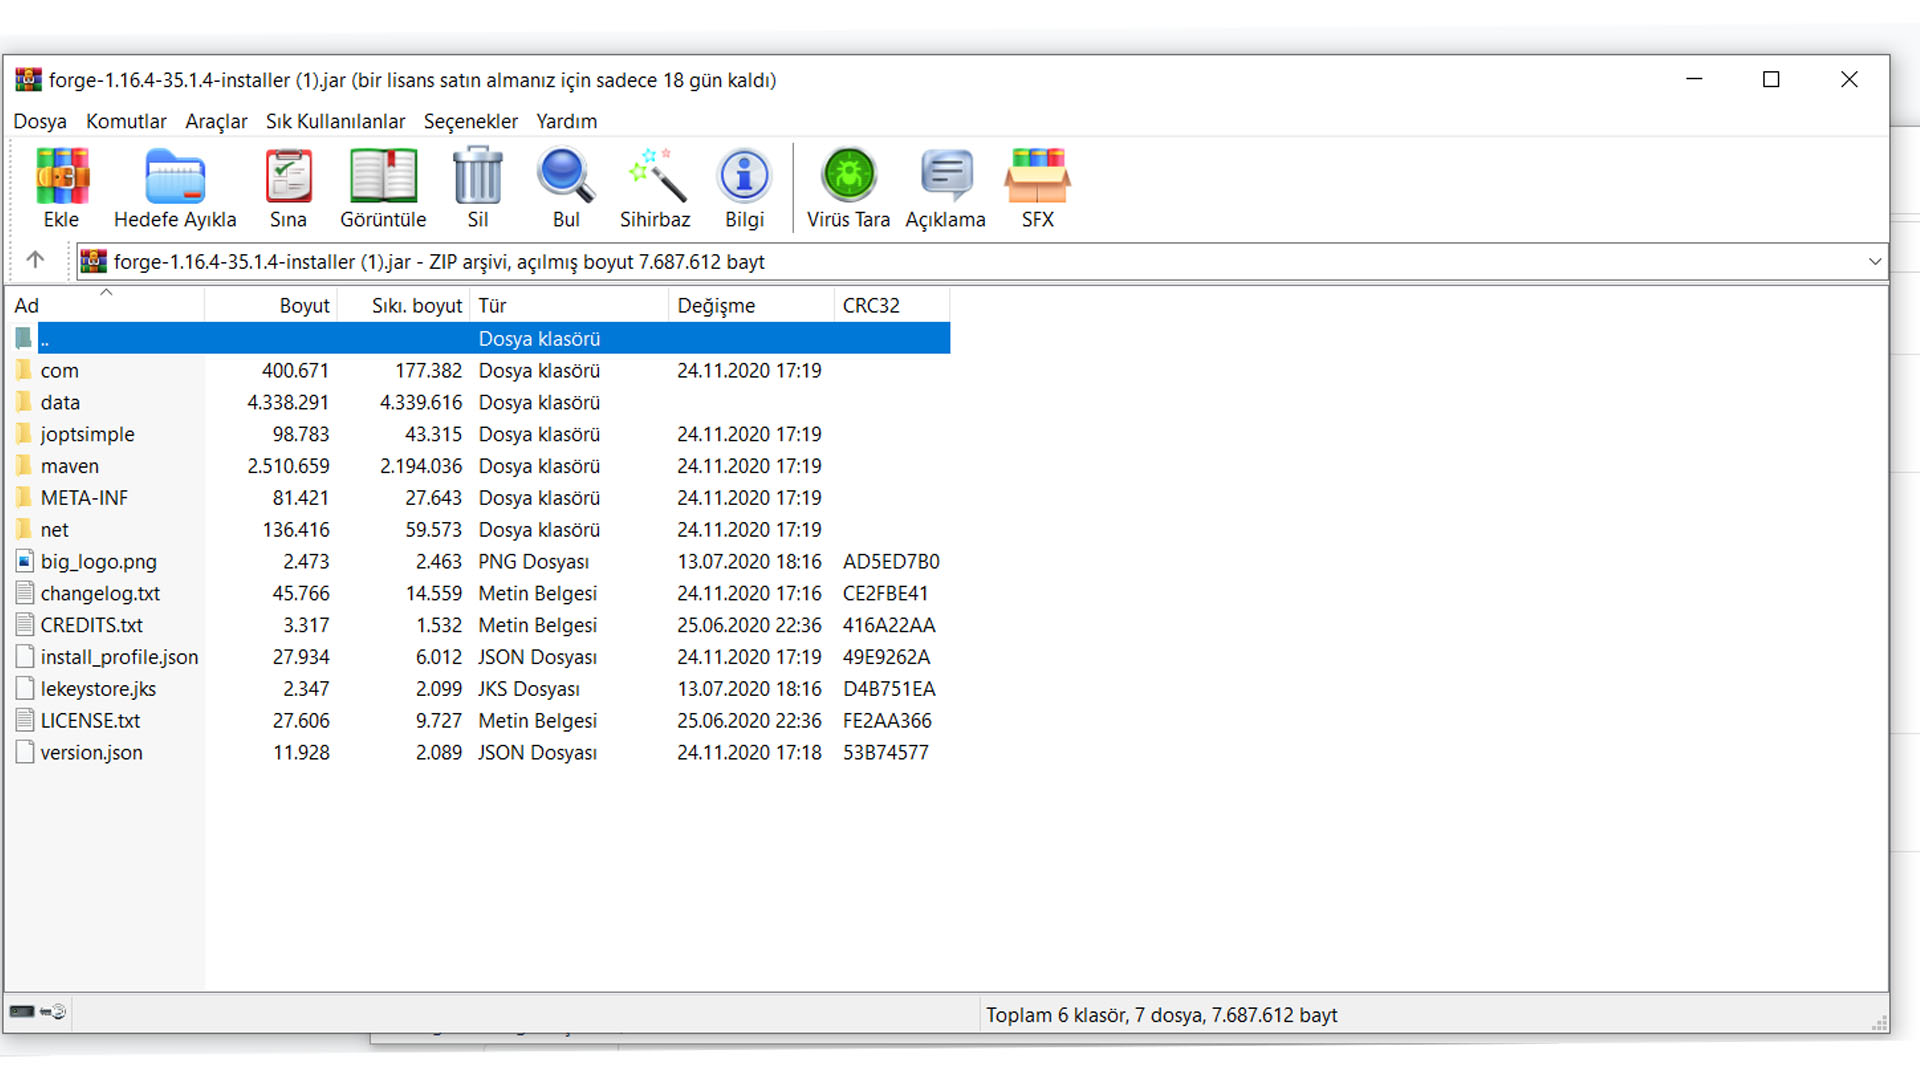The height and width of the screenshot is (1080, 1920).
Task: Click CRC32 value CE2FBE41
Action: pyautogui.click(x=885, y=593)
